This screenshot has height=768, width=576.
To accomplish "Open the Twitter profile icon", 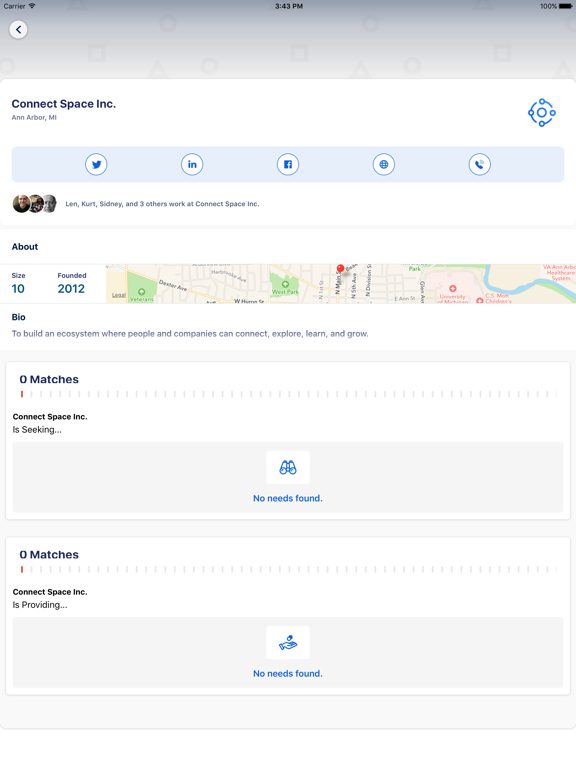I will click(96, 164).
